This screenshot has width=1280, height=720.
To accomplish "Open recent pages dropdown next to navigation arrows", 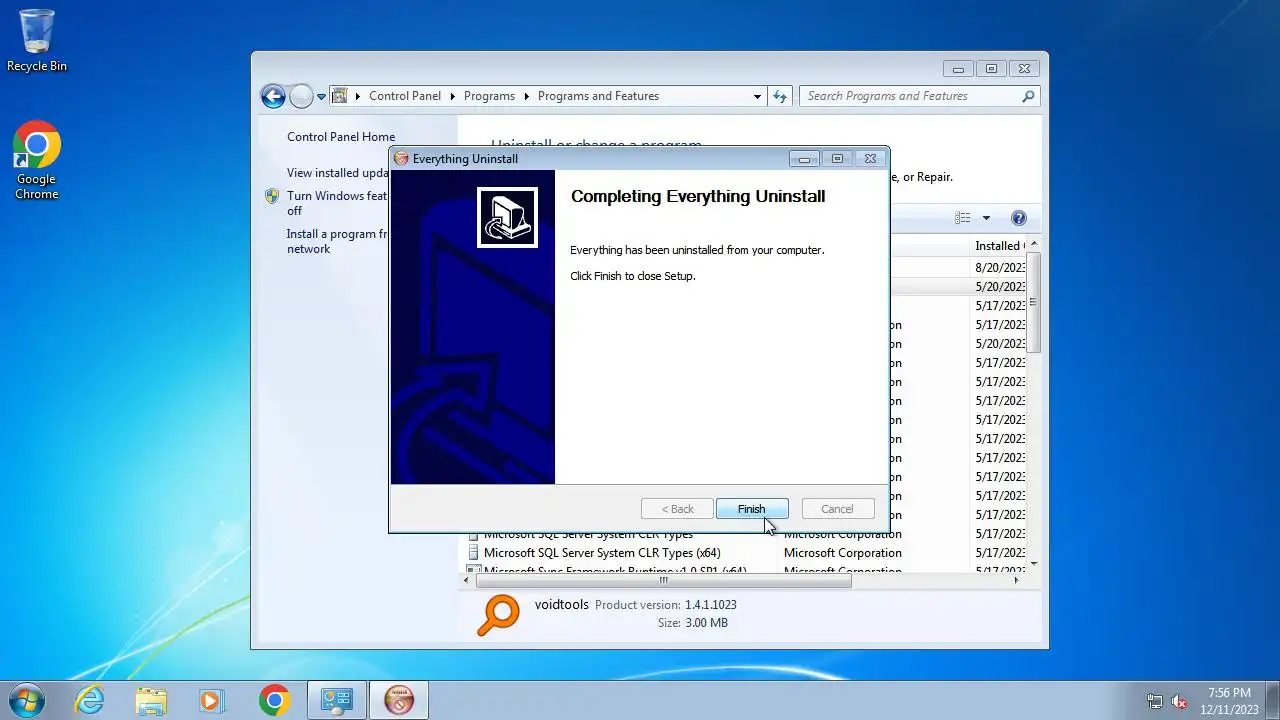I will point(321,97).
